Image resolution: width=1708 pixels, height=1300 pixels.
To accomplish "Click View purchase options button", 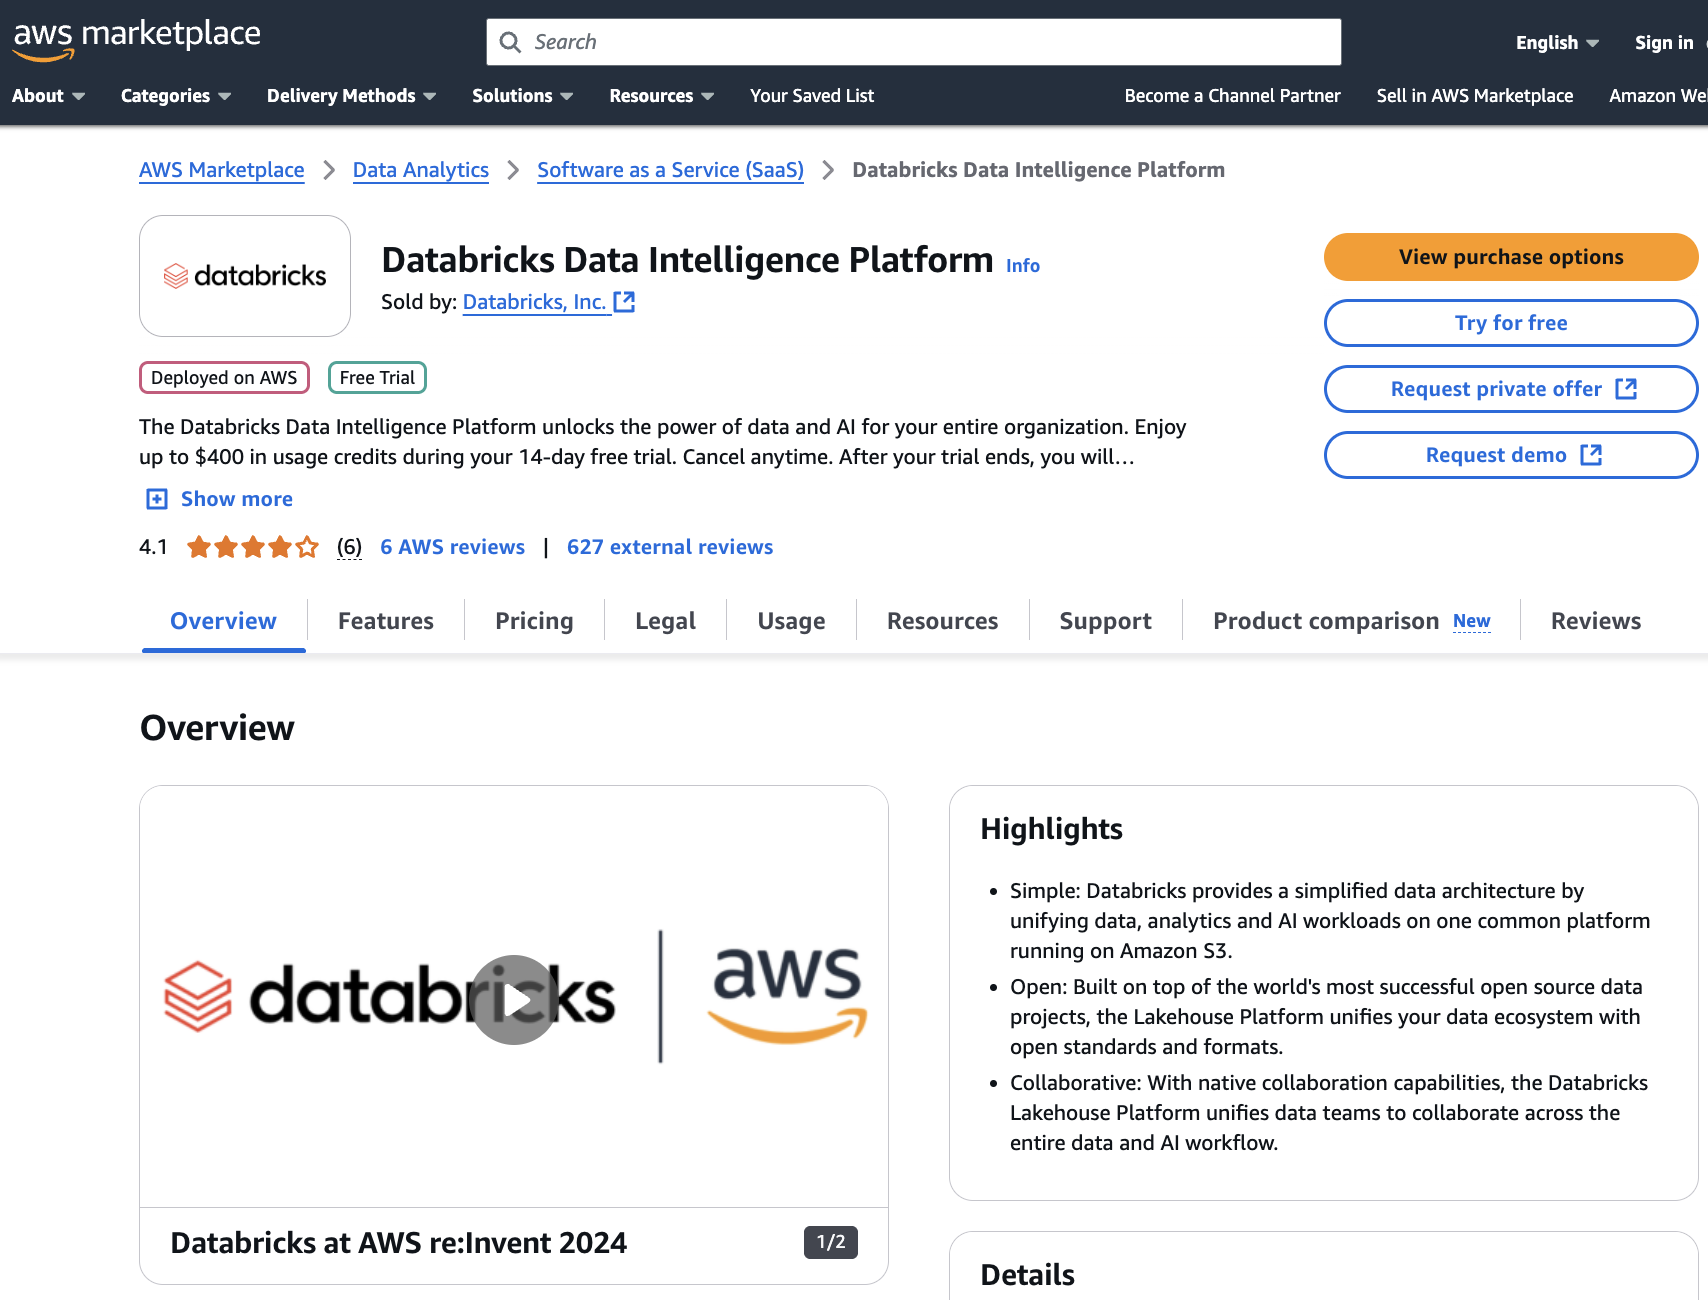I will click(1510, 257).
